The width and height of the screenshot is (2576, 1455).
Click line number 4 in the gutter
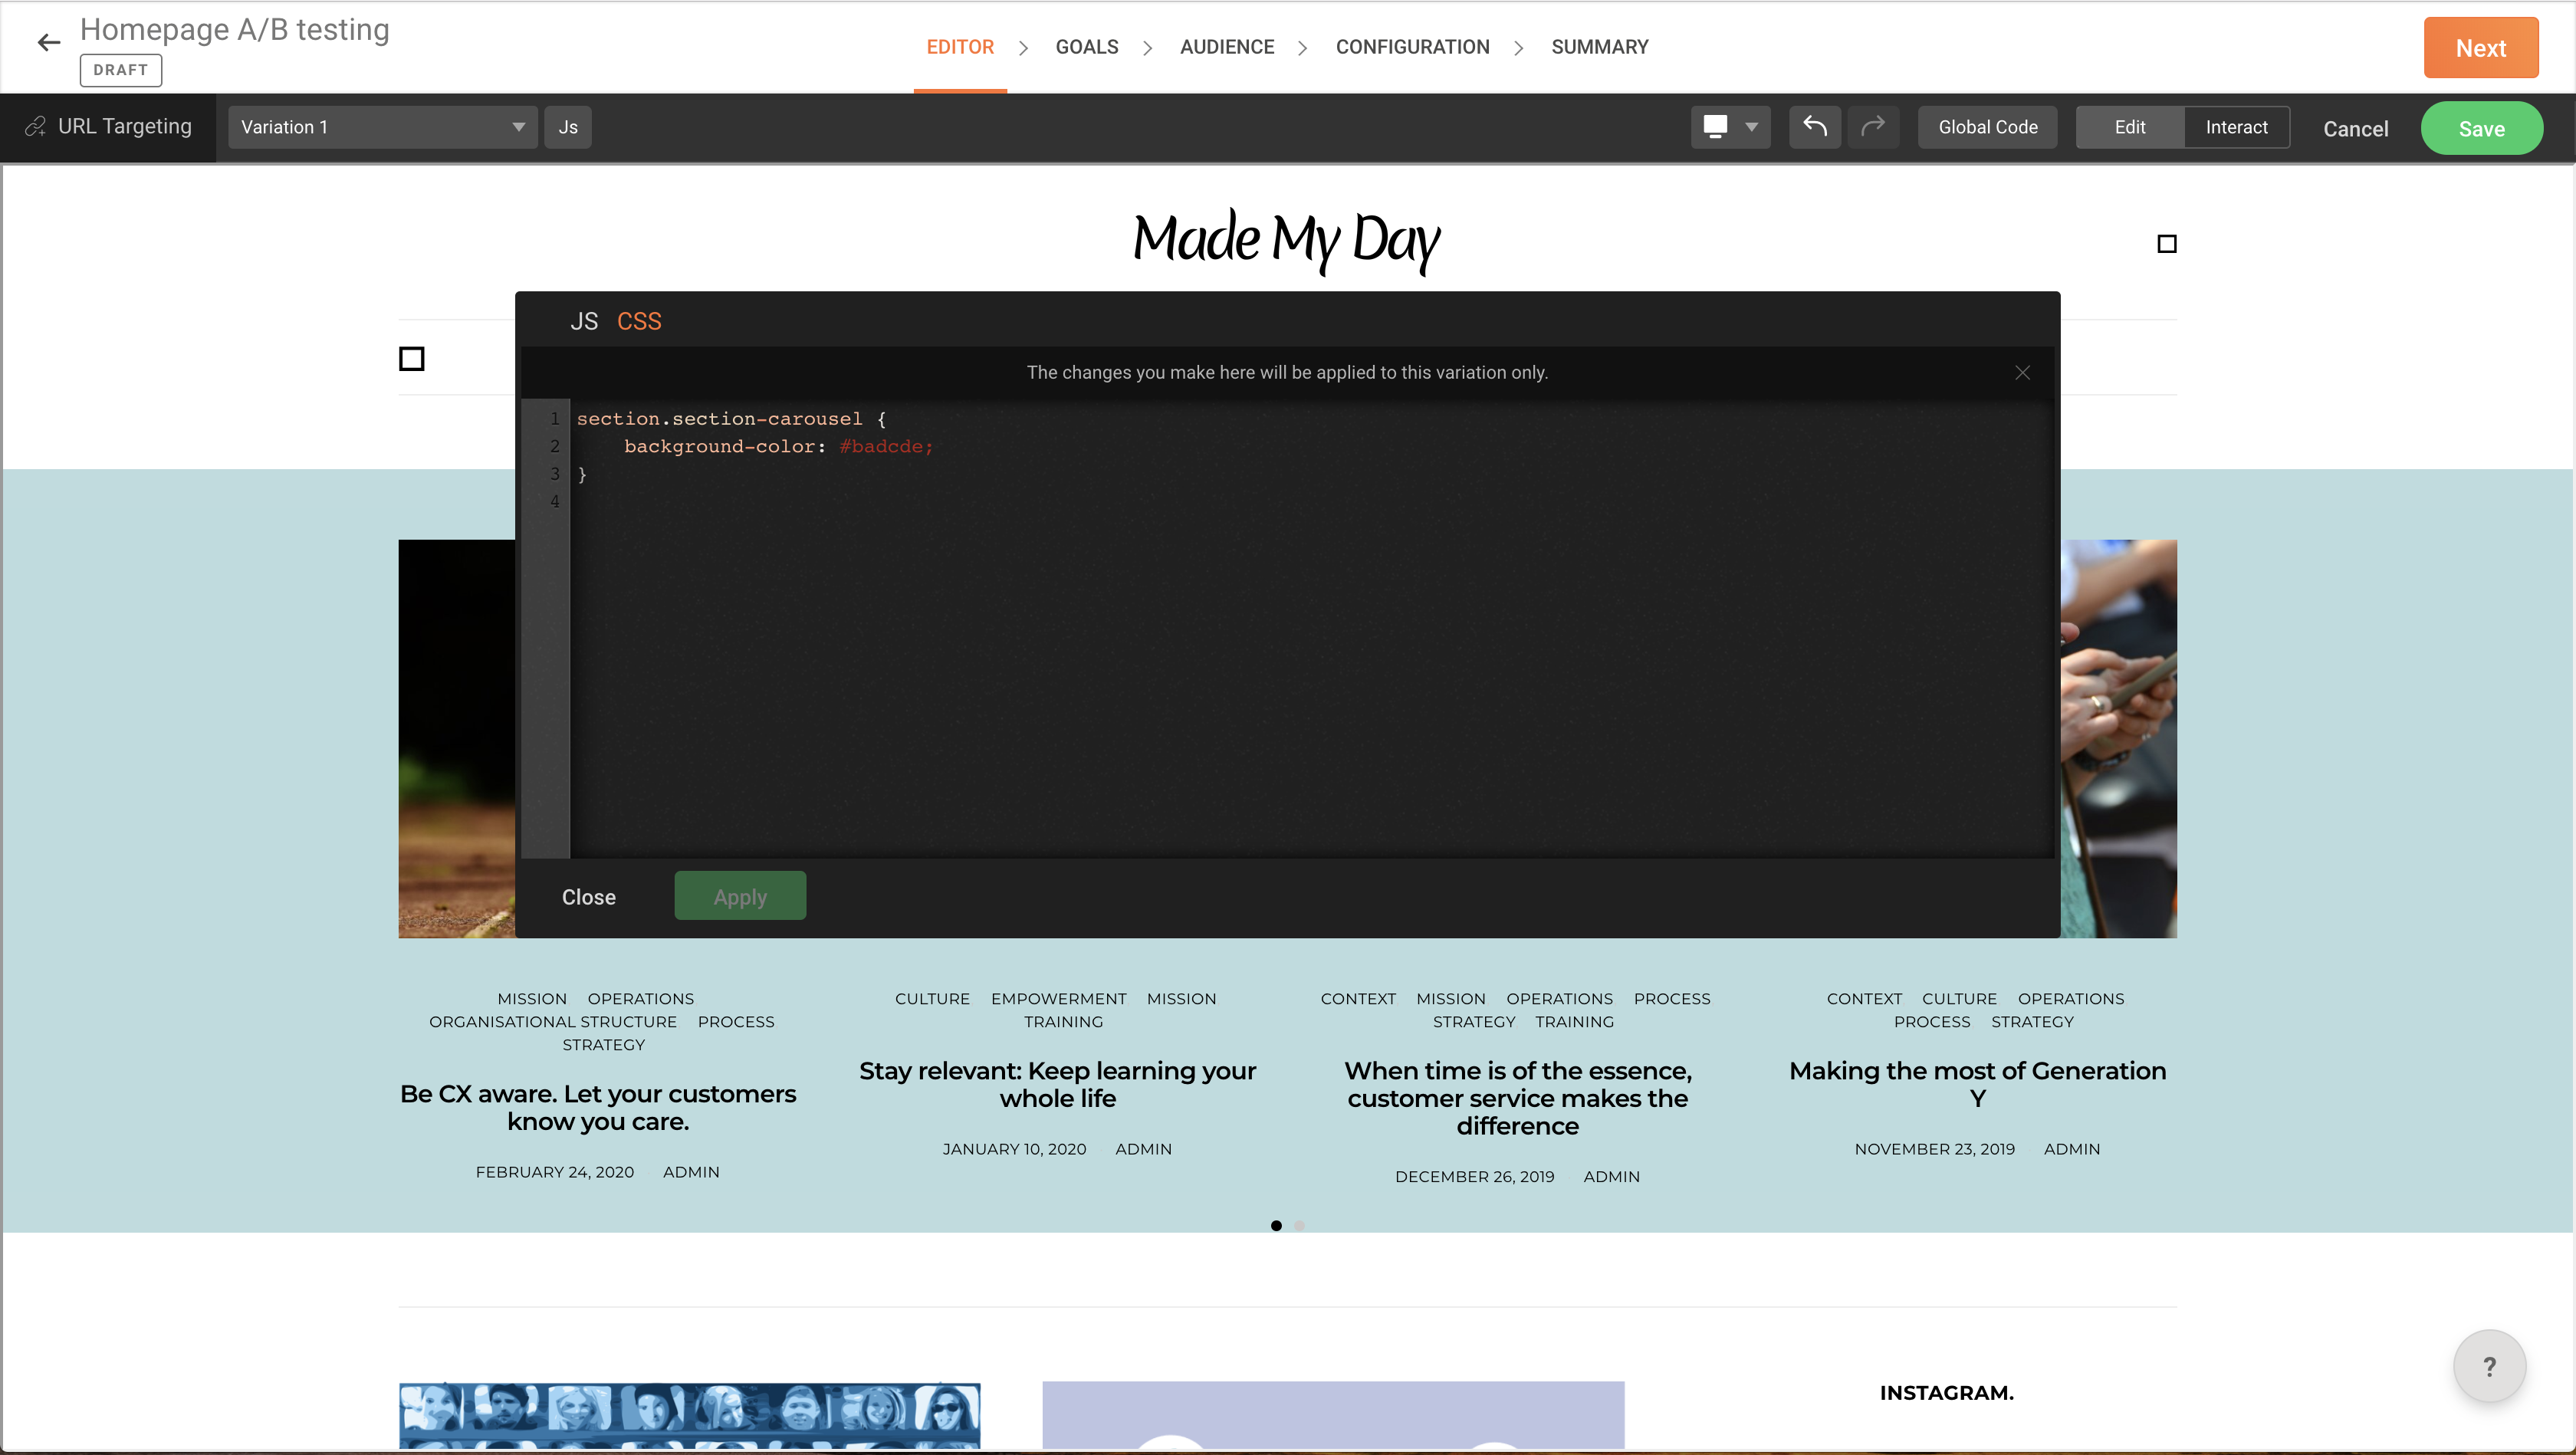[x=555, y=501]
